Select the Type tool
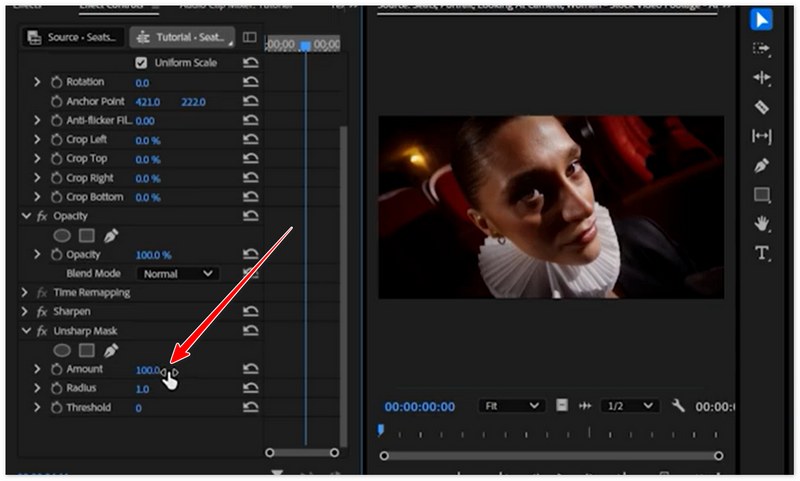Image resolution: width=800 pixels, height=481 pixels. click(762, 253)
